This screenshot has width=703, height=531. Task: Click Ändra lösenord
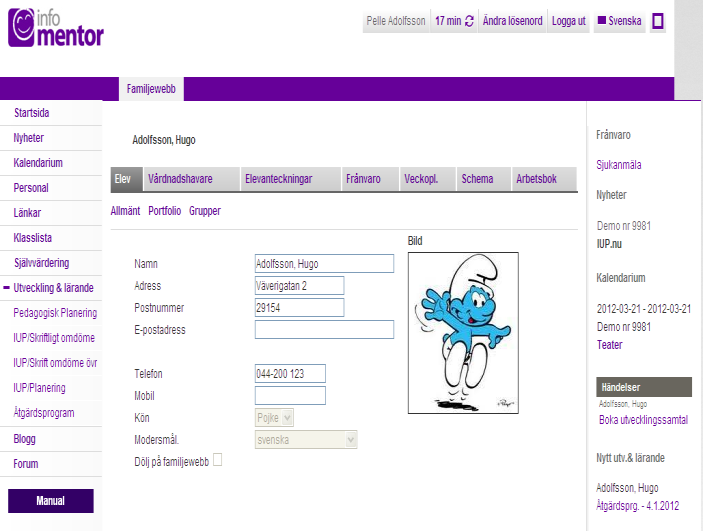(x=512, y=21)
